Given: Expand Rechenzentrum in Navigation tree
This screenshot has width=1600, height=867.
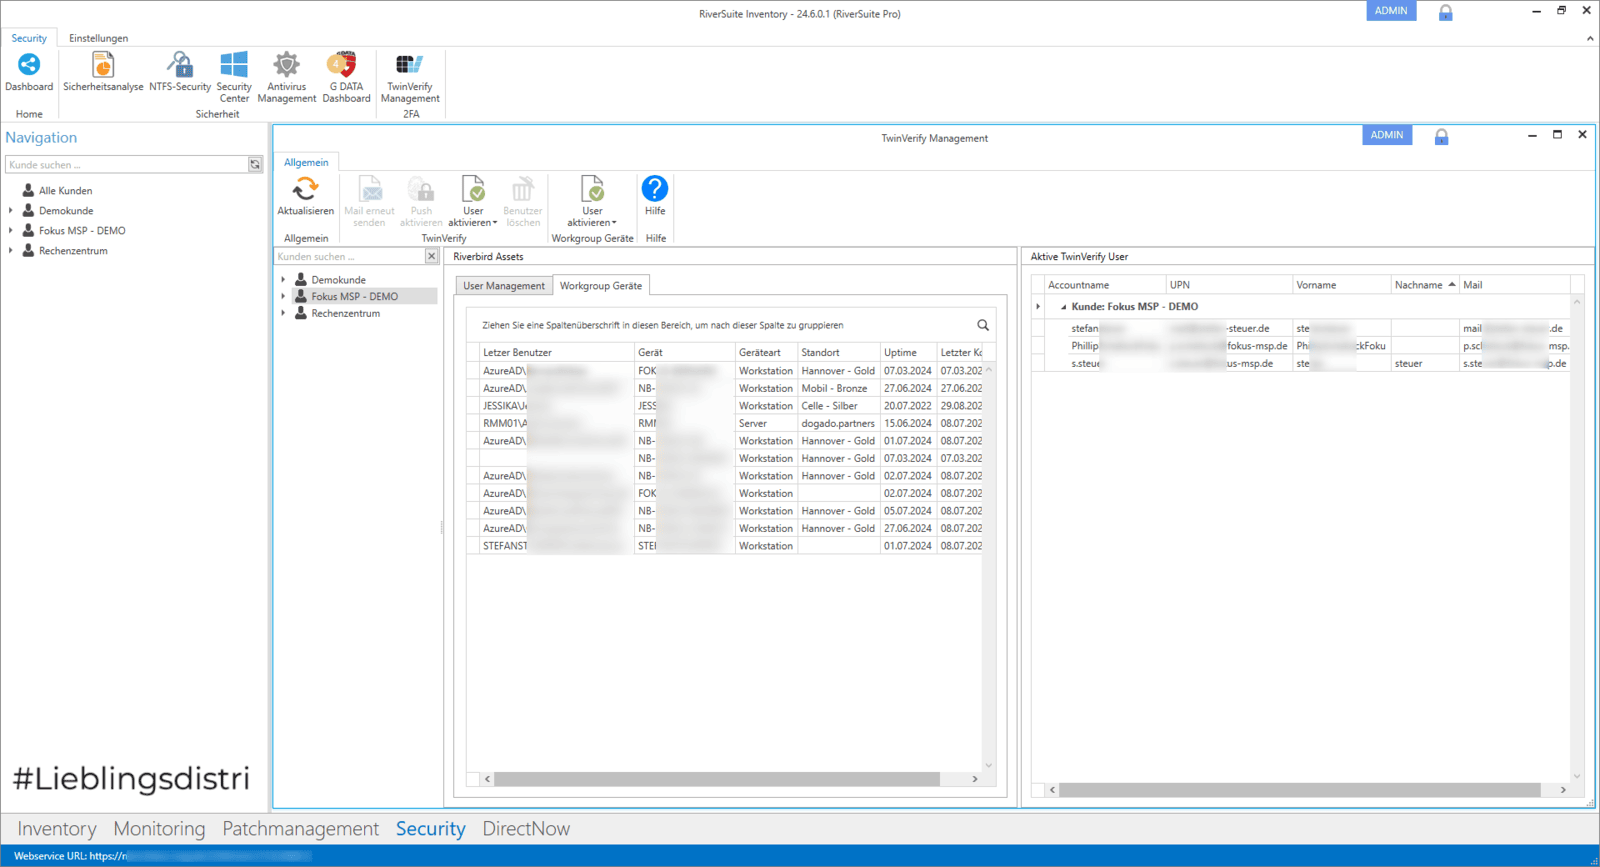Looking at the screenshot, I should [11, 250].
